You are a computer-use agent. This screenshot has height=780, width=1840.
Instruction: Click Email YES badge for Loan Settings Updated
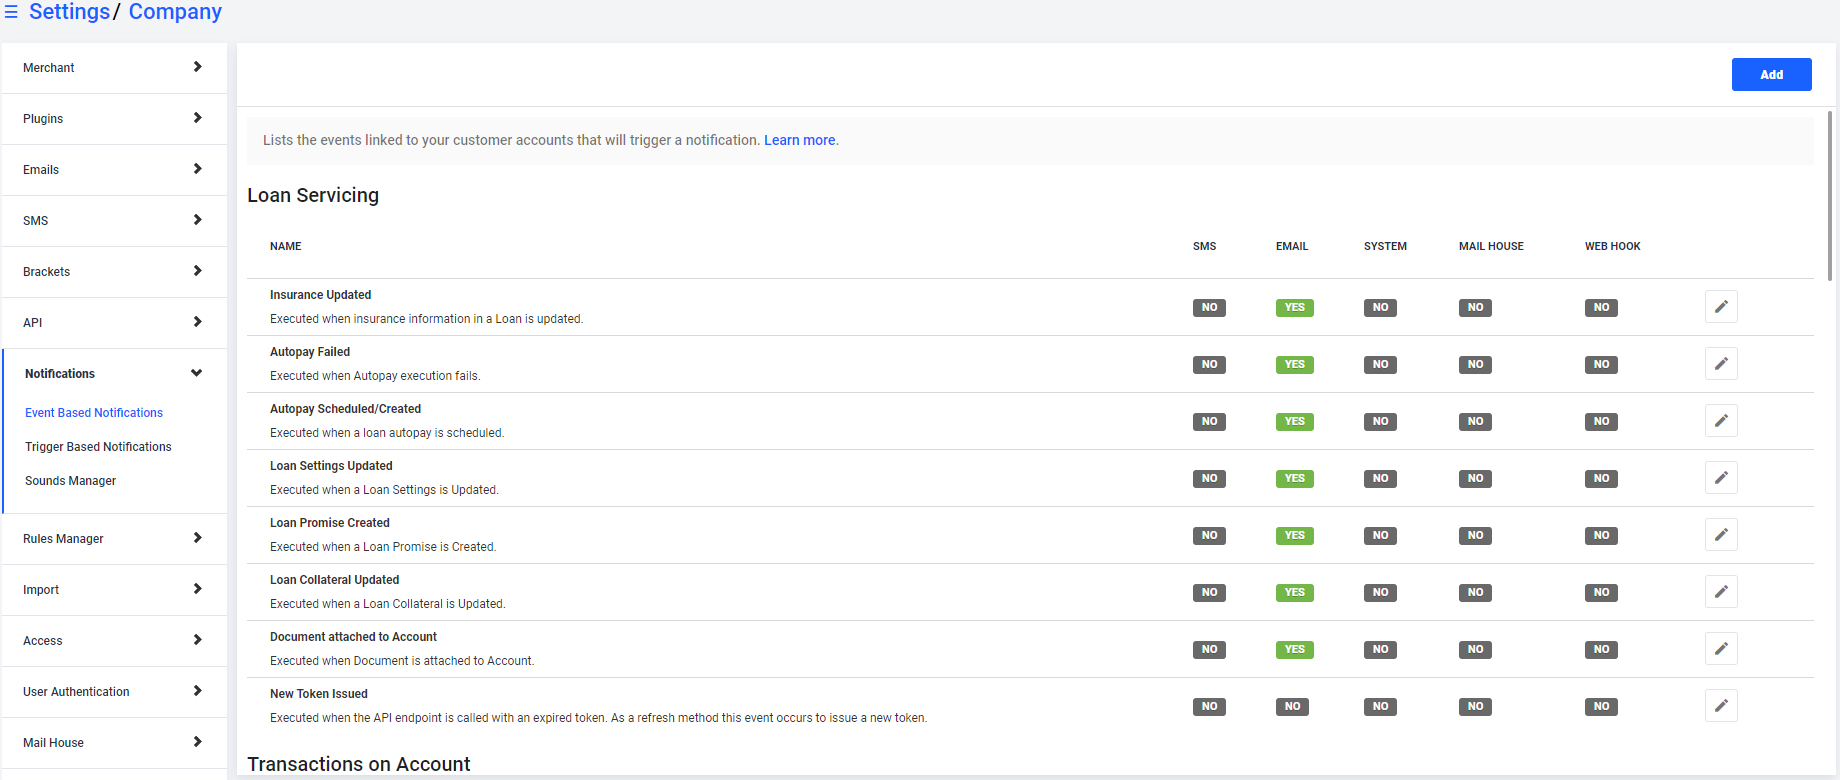[1294, 479]
